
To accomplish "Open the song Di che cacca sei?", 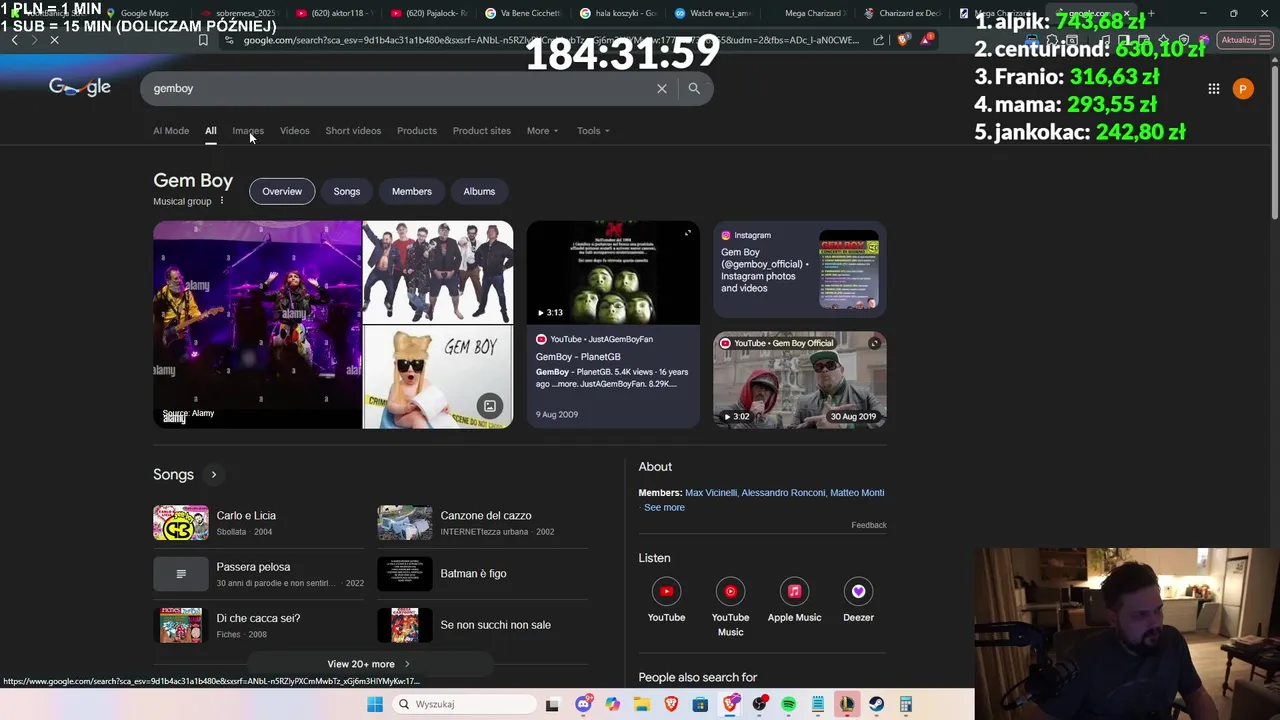I will click(259, 625).
